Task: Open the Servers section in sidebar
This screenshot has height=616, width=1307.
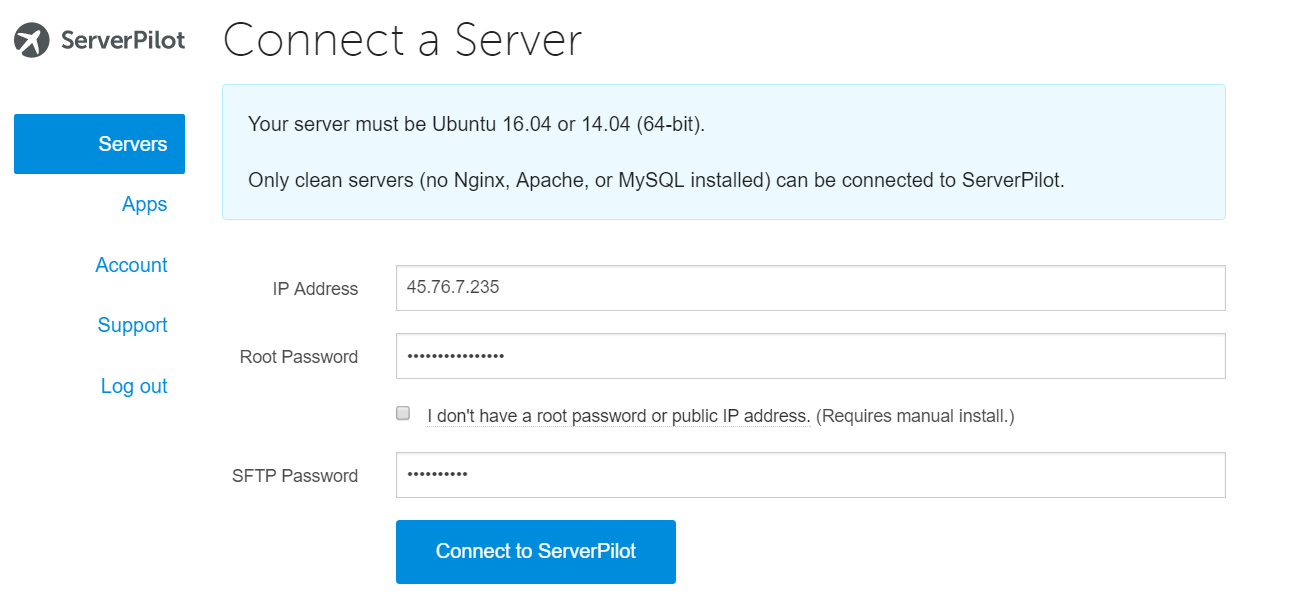Action: (x=100, y=144)
